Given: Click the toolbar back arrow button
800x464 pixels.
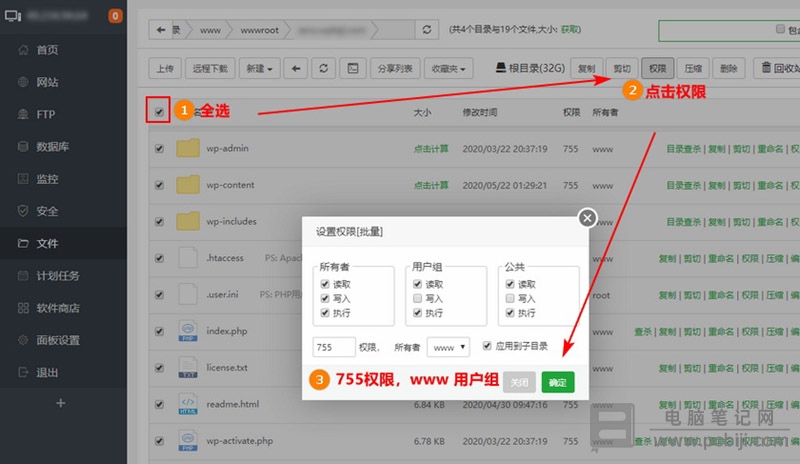Looking at the screenshot, I should pos(296,68).
